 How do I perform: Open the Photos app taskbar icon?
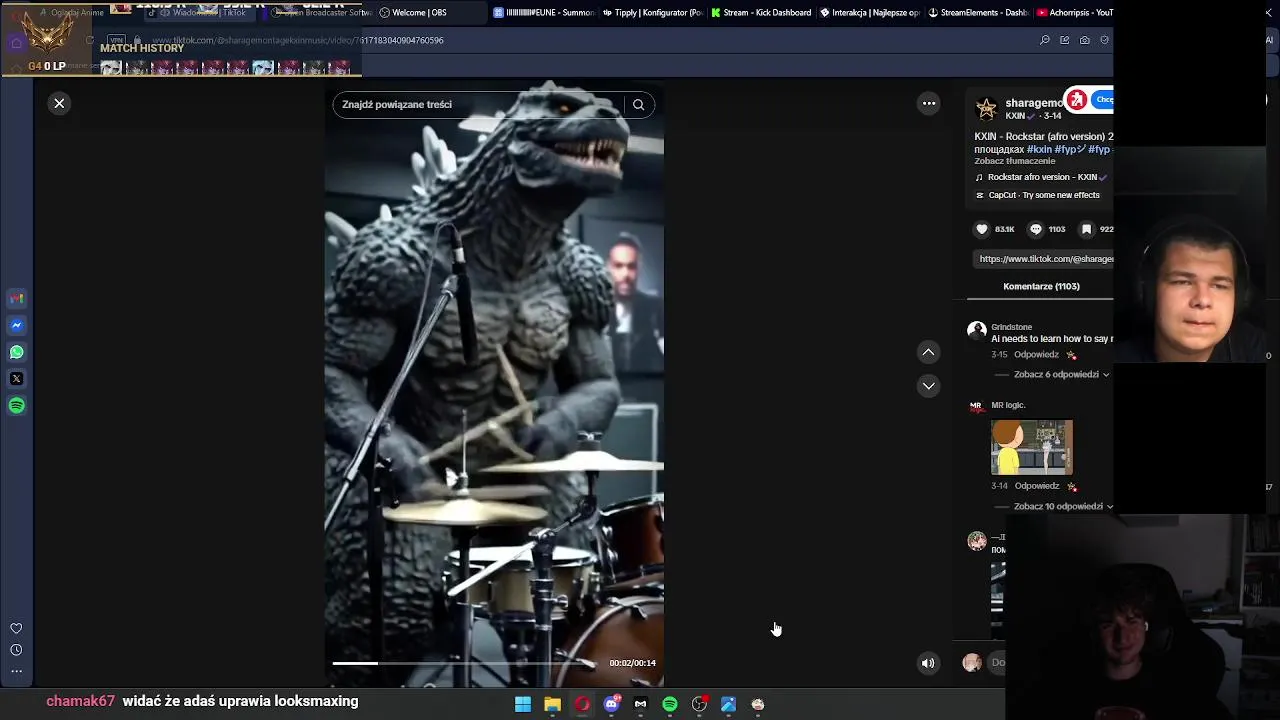pos(728,704)
